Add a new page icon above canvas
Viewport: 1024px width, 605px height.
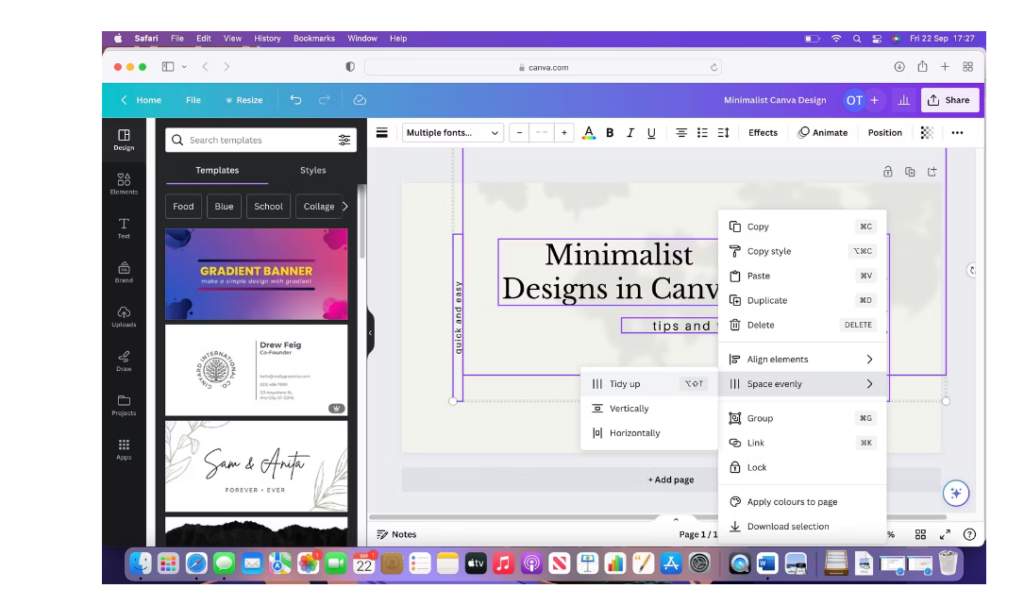tap(932, 172)
